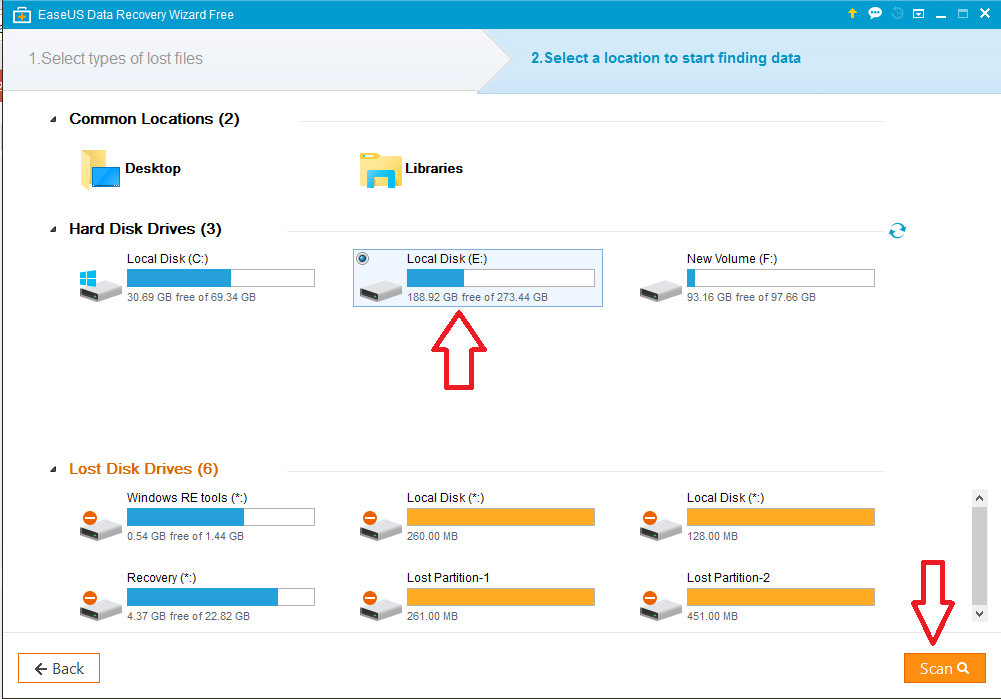Viewport: 1001px width, 699px height.
Task: Select the Local Disk (E:) radio button
Action: click(363, 259)
